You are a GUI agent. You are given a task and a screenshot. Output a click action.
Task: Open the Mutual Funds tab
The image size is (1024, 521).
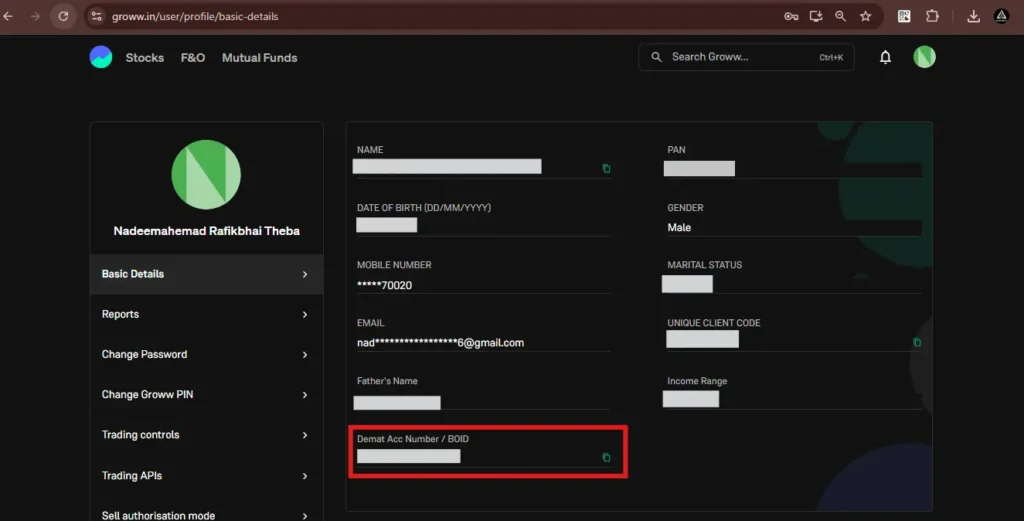click(x=259, y=57)
